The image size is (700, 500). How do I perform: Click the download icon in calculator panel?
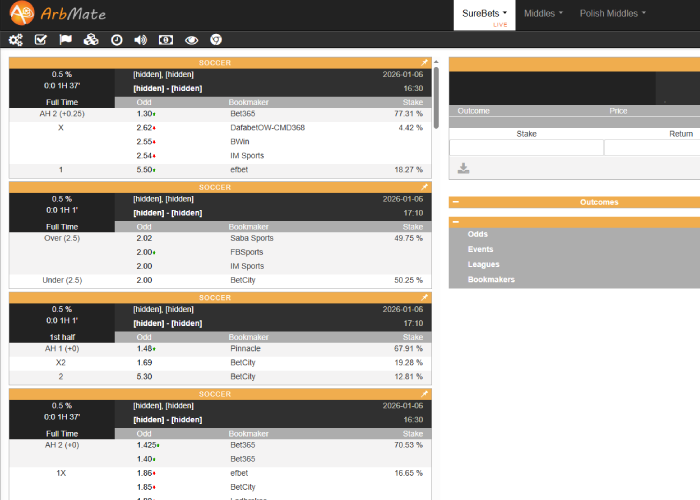pyautogui.click(x=463, y=168)
